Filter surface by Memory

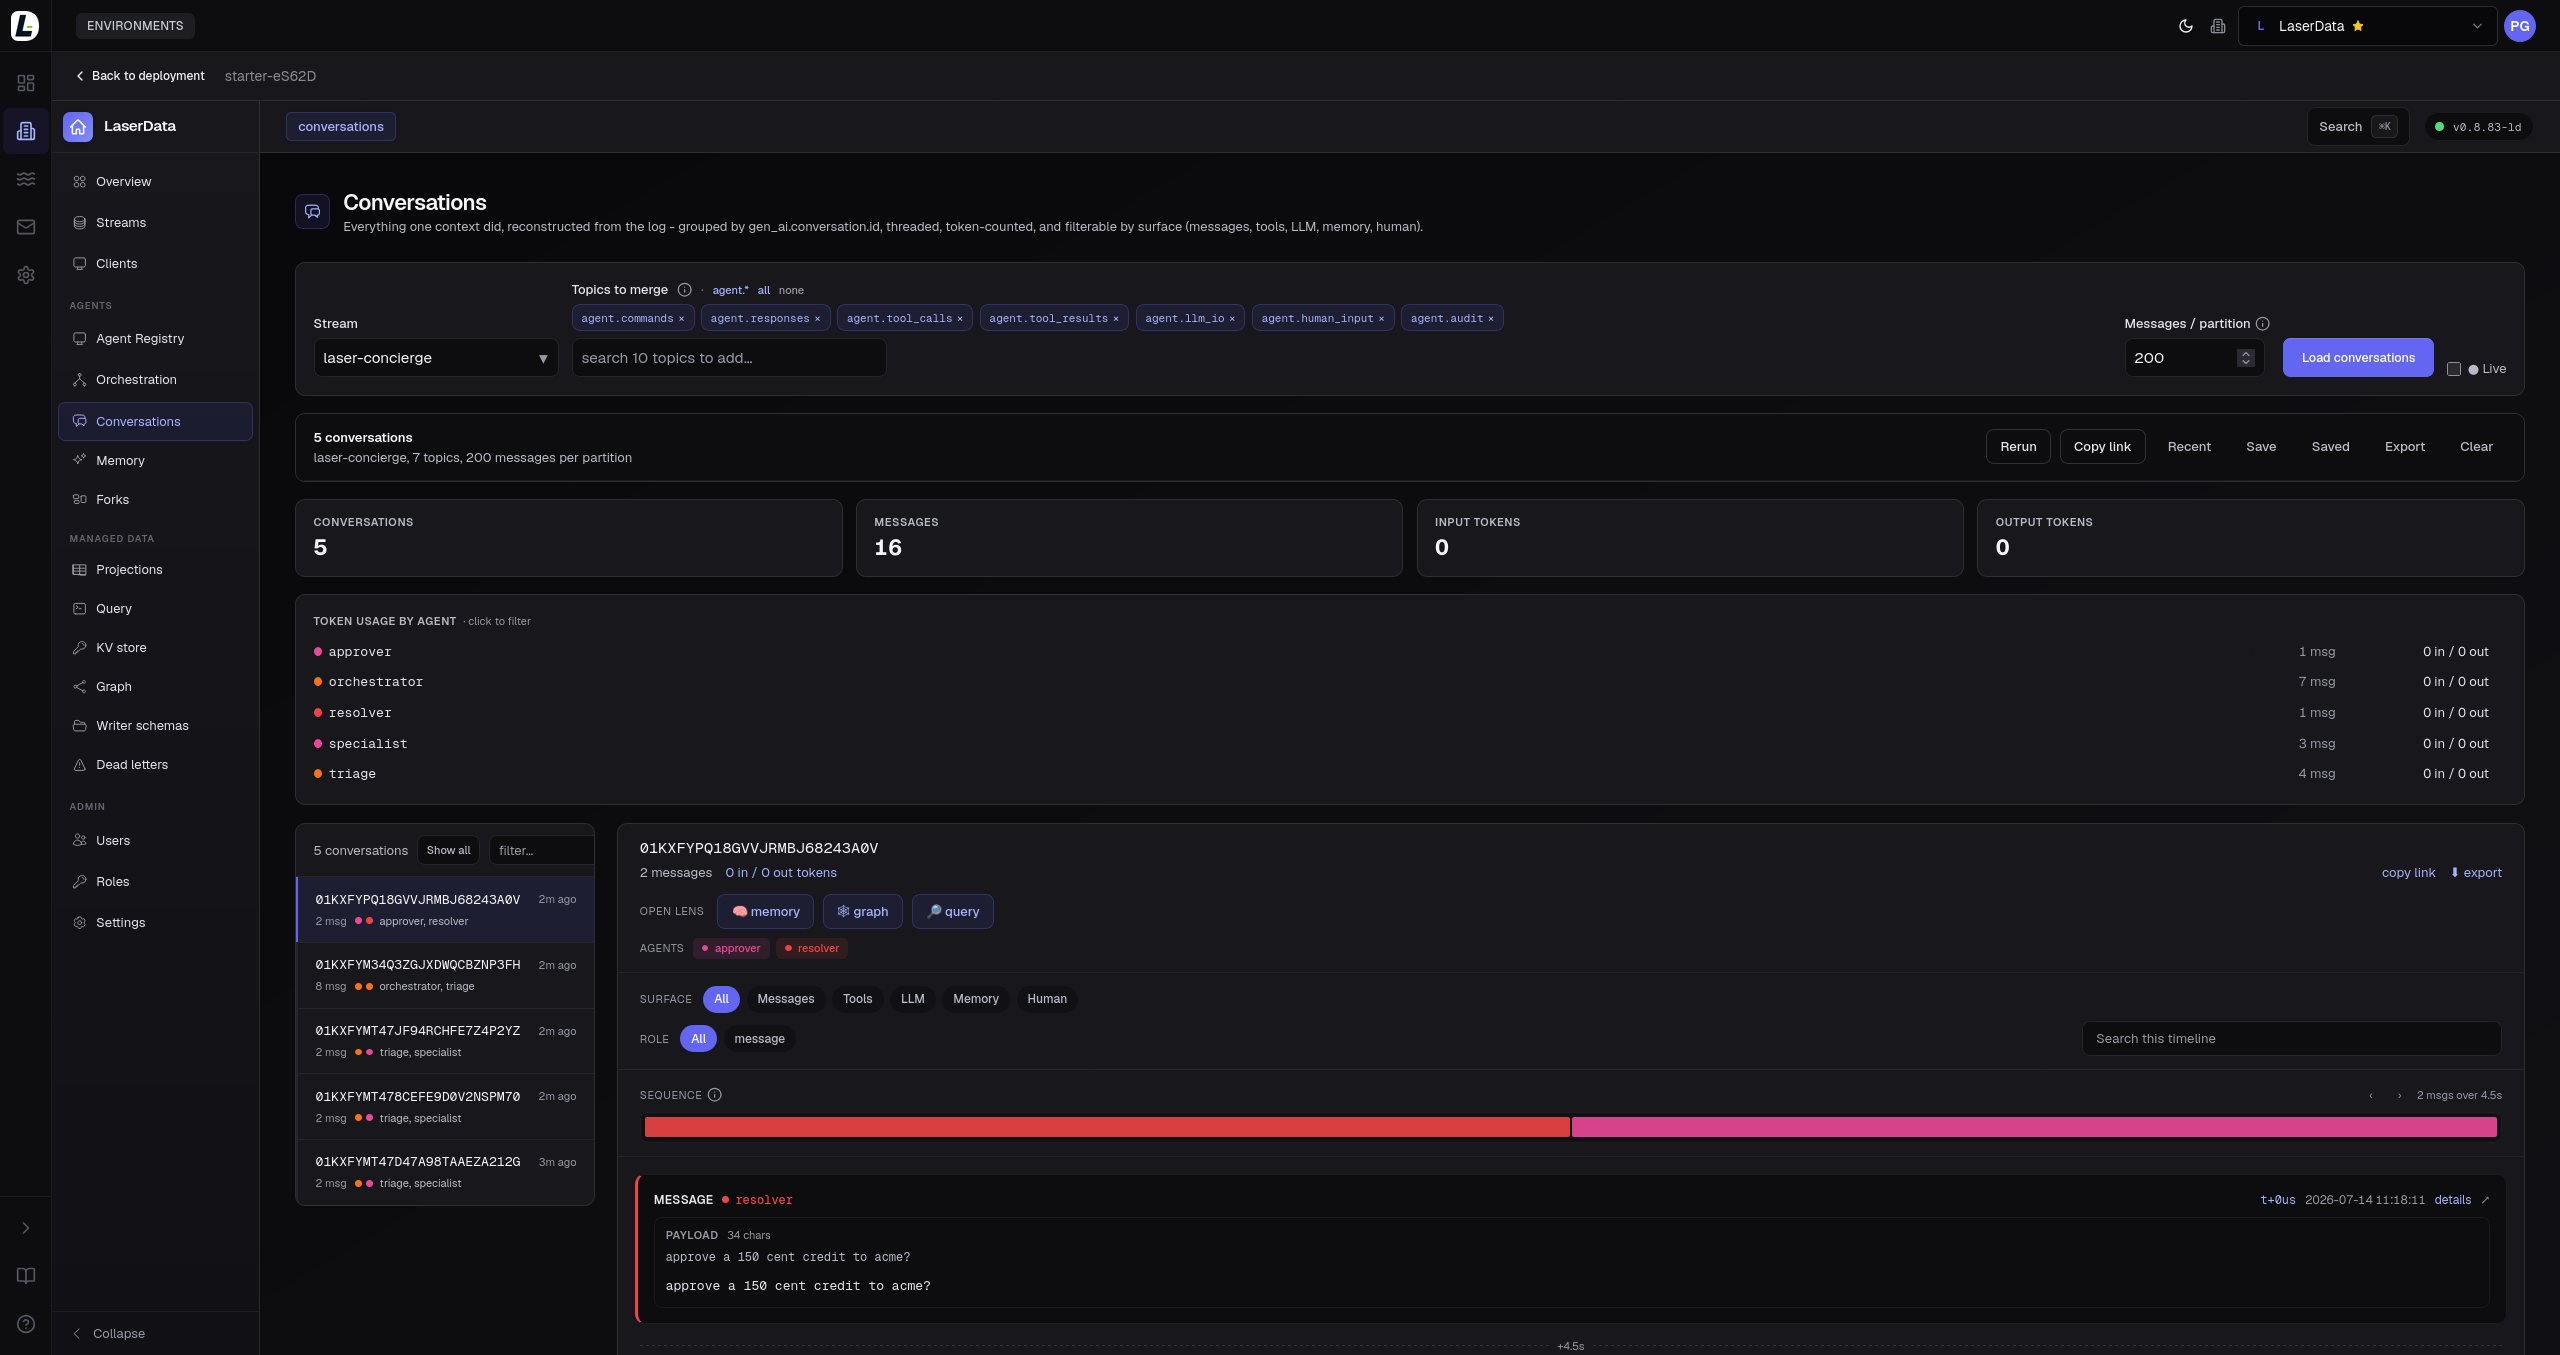pos(976,999)
